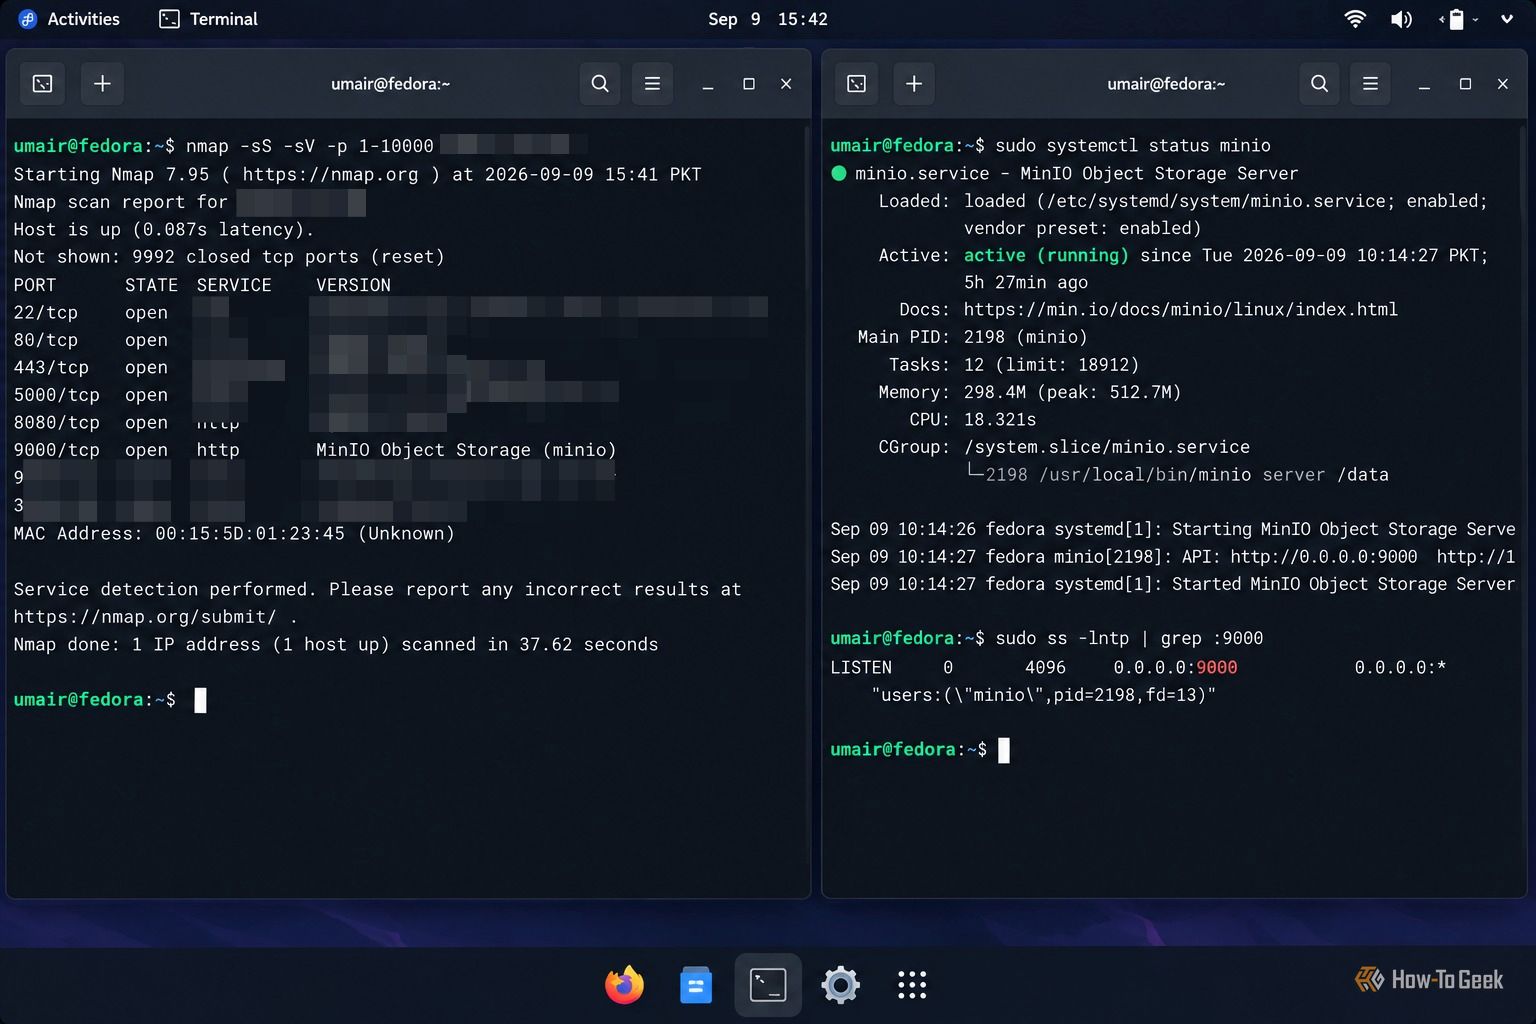Click tab overview icon in left terminal

click(x=43, y=84)
